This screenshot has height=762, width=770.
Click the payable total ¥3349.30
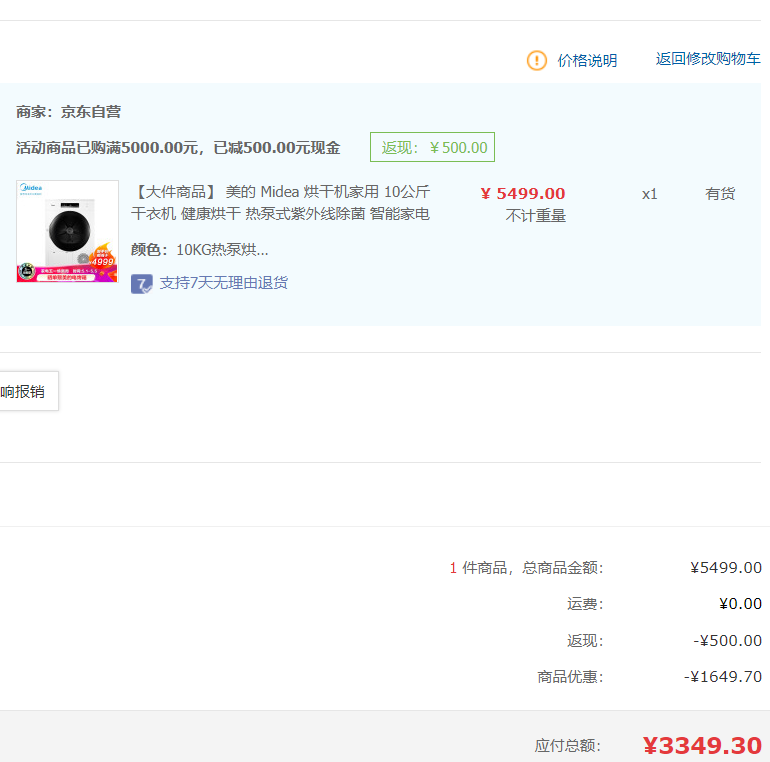[702, 745]
